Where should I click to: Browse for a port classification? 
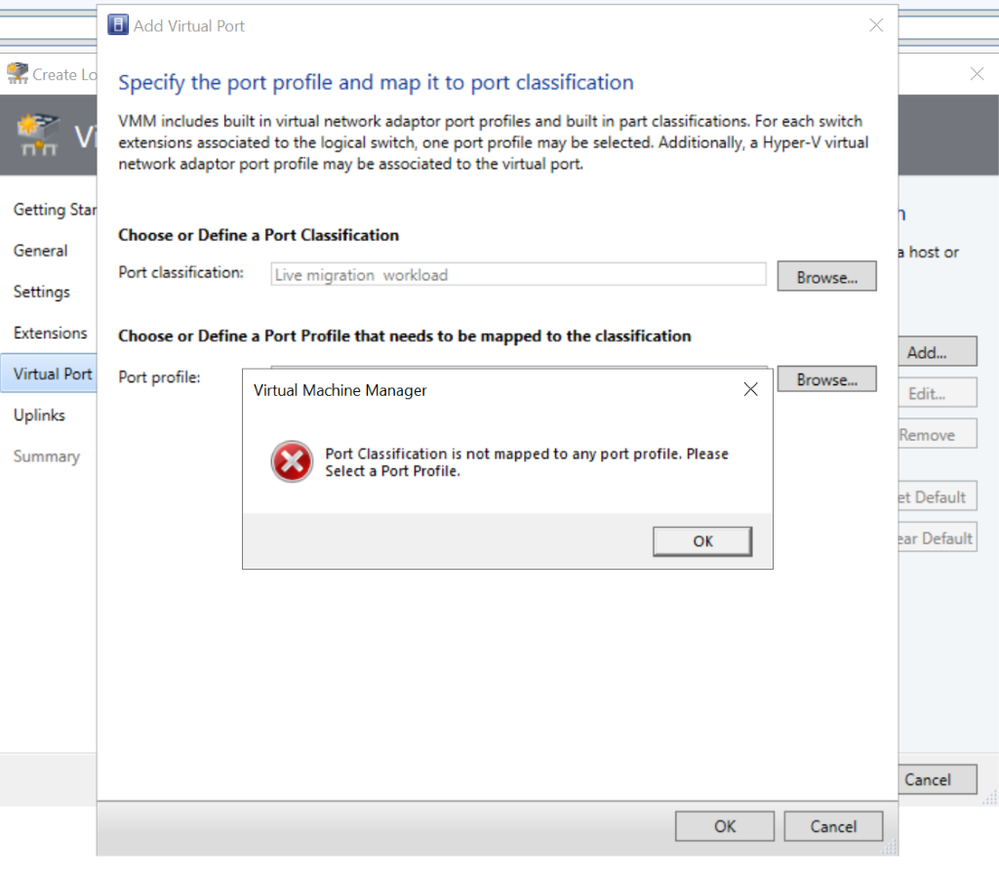click(826, 277)
